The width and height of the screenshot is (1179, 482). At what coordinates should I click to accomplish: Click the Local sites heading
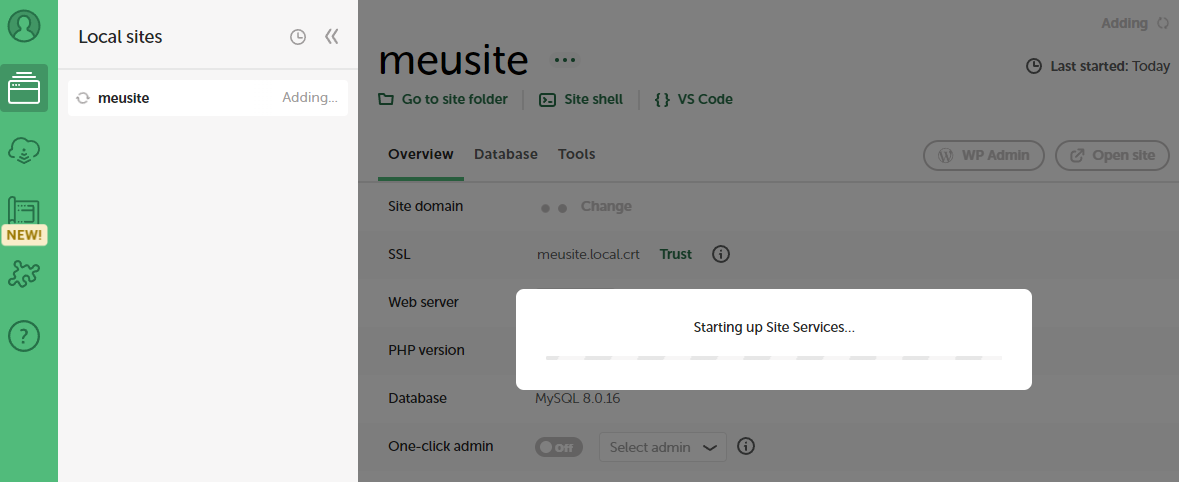coord(120,37)
